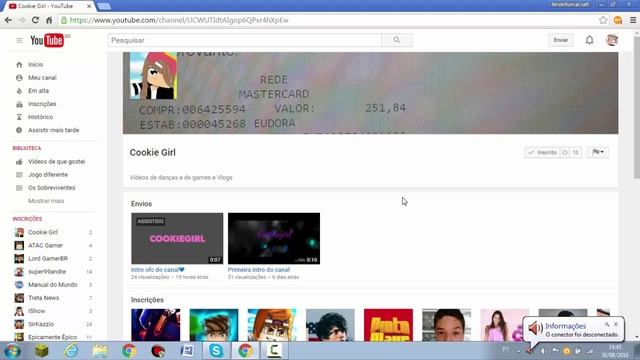Click the search magnifier button
640x360 pixels.
click(x=397, y=40)
